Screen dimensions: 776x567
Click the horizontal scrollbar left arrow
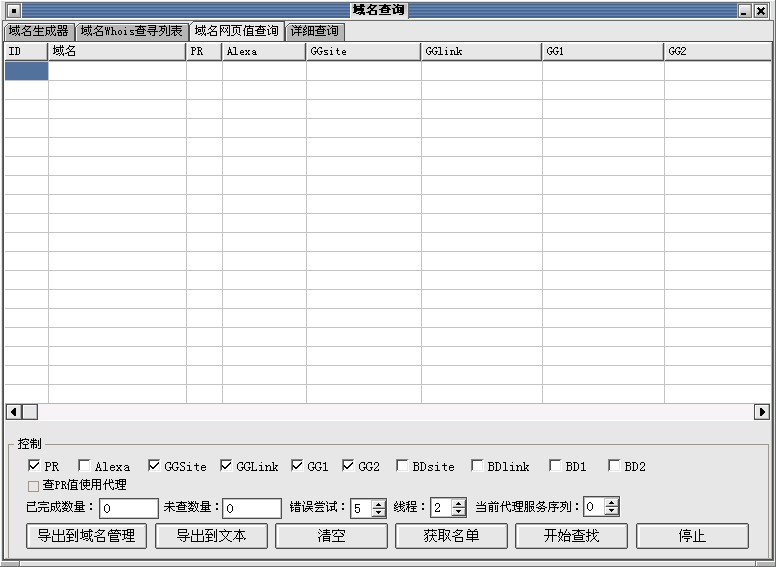coord(13,412)
